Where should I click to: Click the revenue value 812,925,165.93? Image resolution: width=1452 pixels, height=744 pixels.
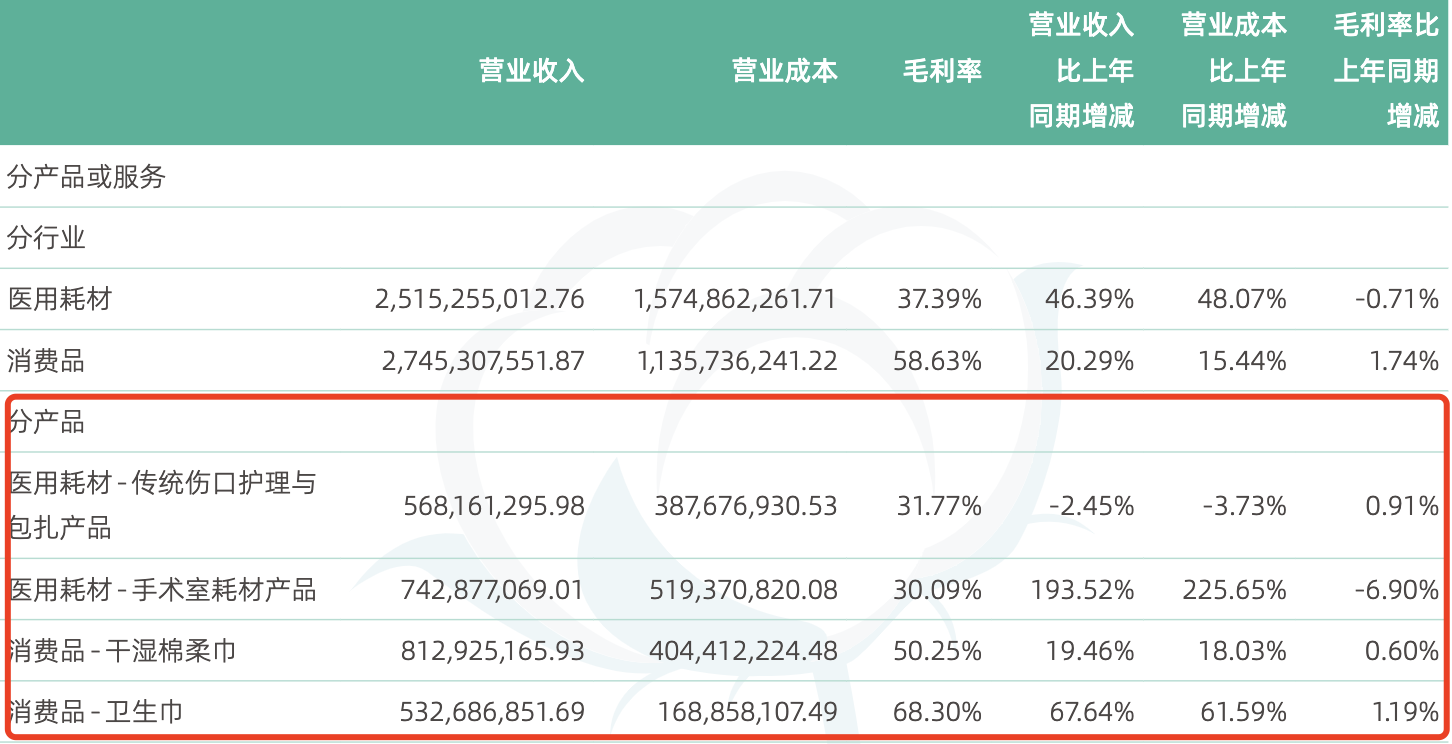click(x=492, y=652)
